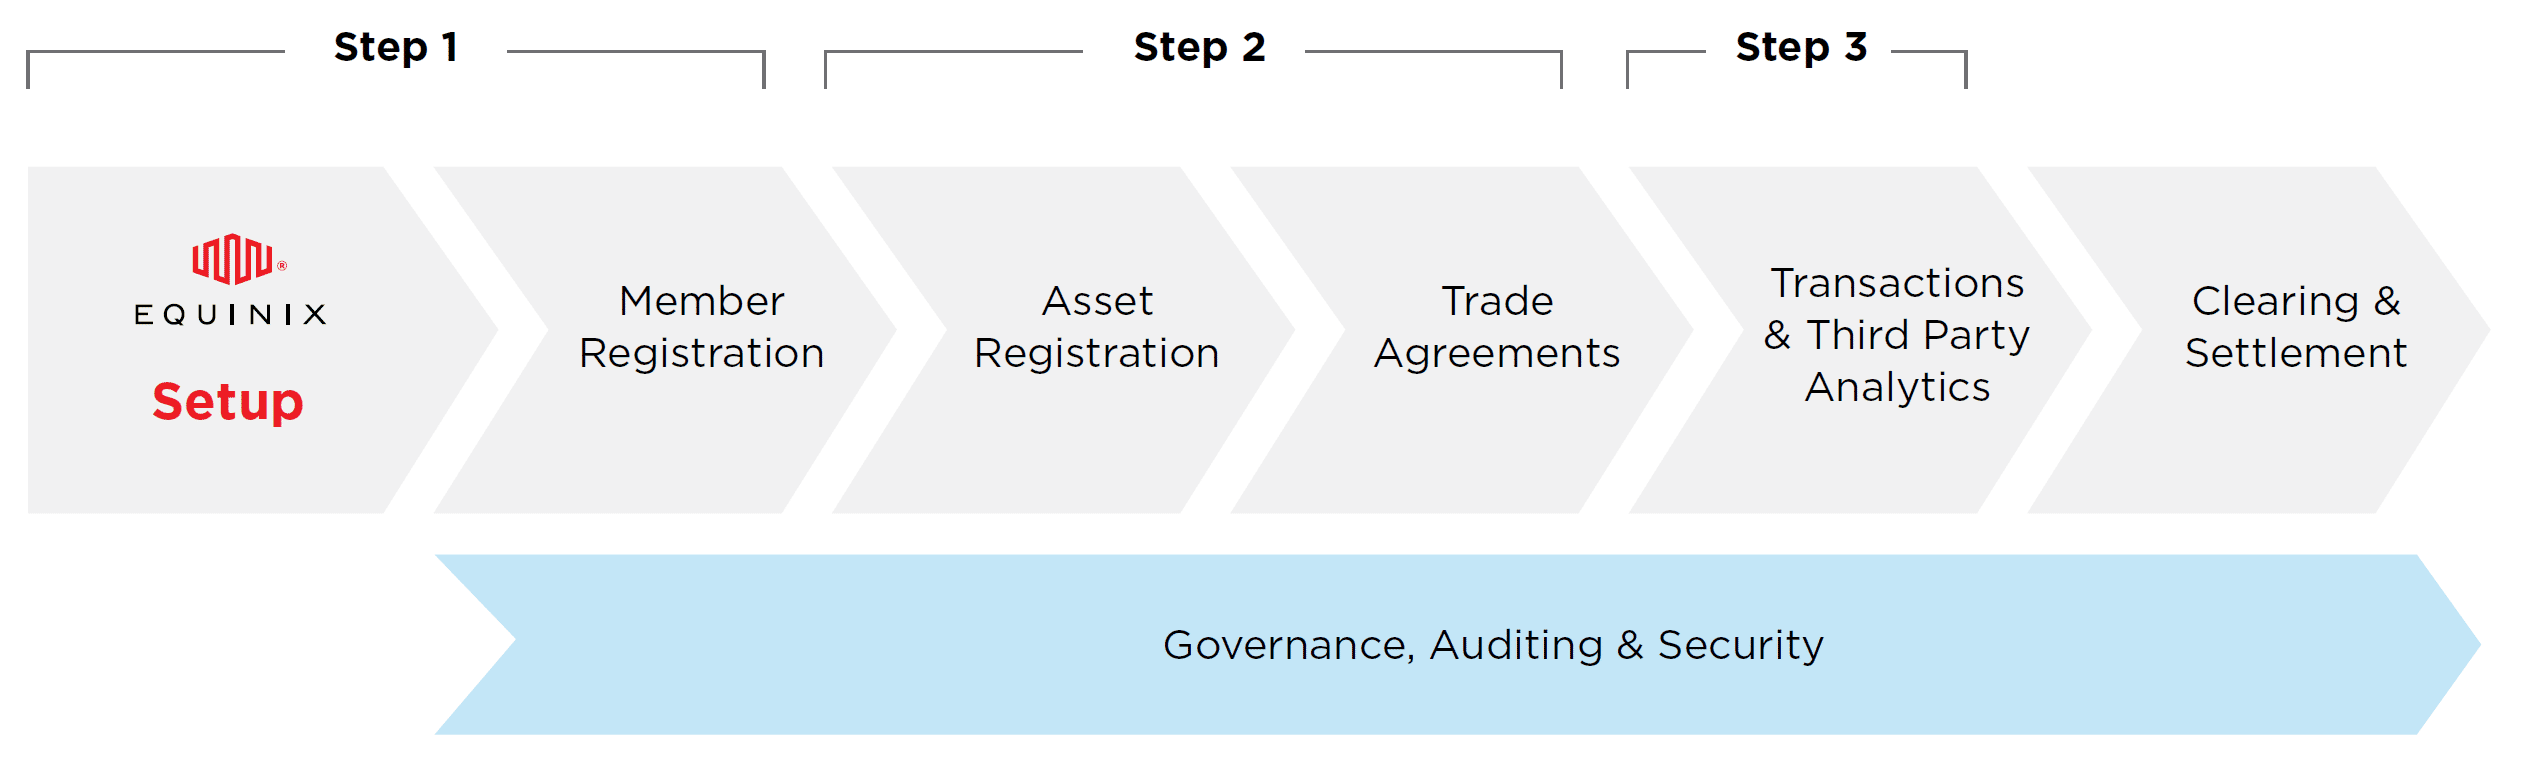
Task: Click the Governance, Auditing & Security banner
Action: tap(1457, 645)
